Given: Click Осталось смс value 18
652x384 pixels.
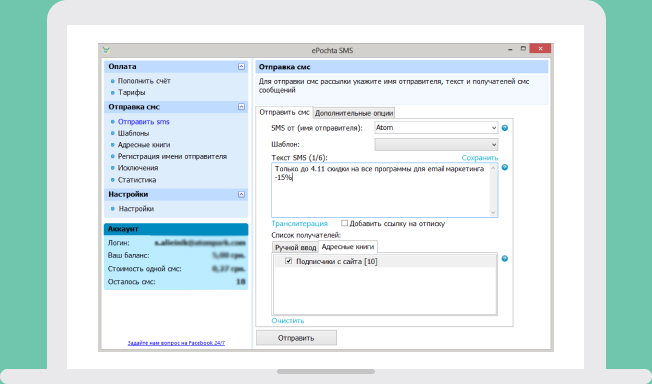Looking at the screenshot, I should click(x=240, y=282).
